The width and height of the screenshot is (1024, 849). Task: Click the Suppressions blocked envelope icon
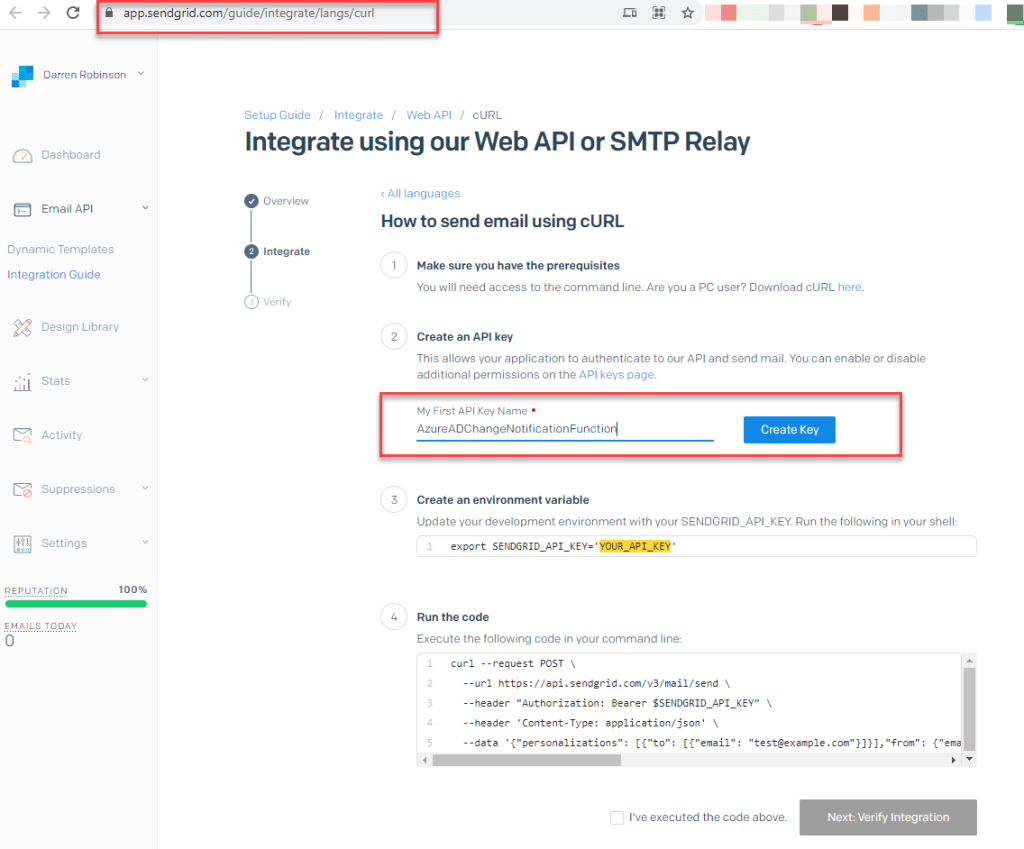[22, 490]
